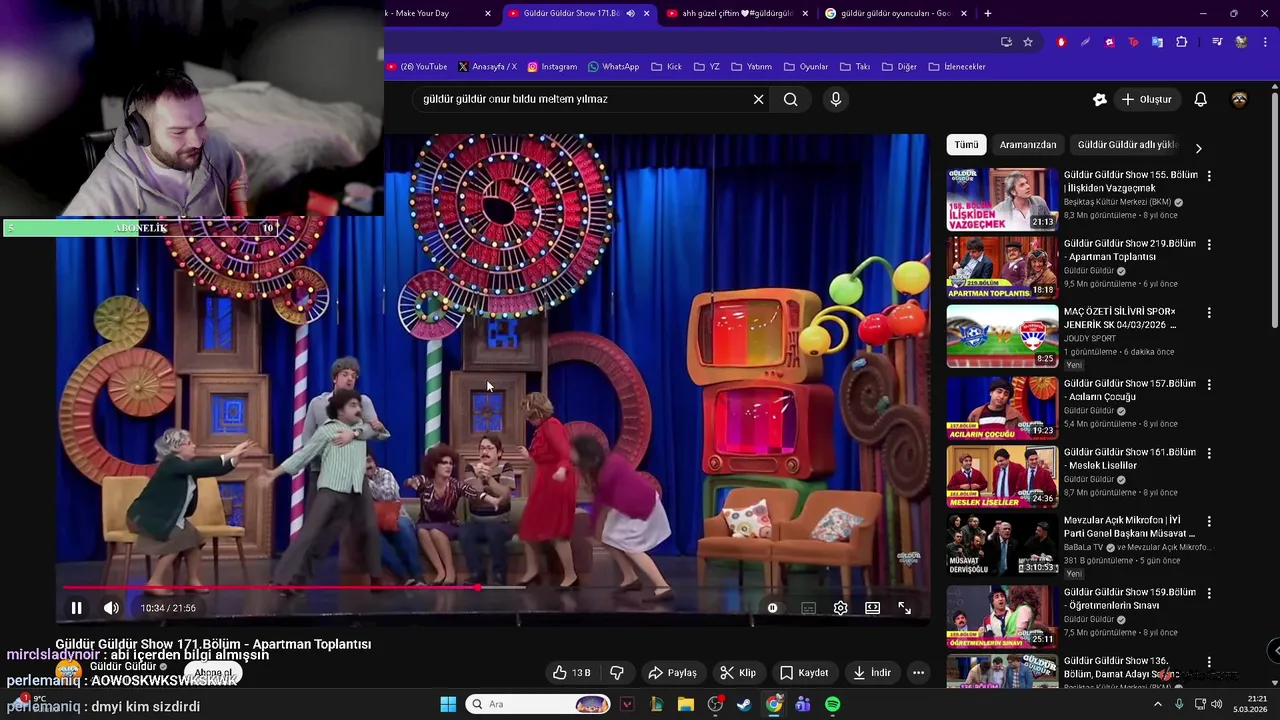The height and width of the screenshot is (720, 1280).
Task: Open options for 219. Bölüm video
Action: tap(1209, 244)
